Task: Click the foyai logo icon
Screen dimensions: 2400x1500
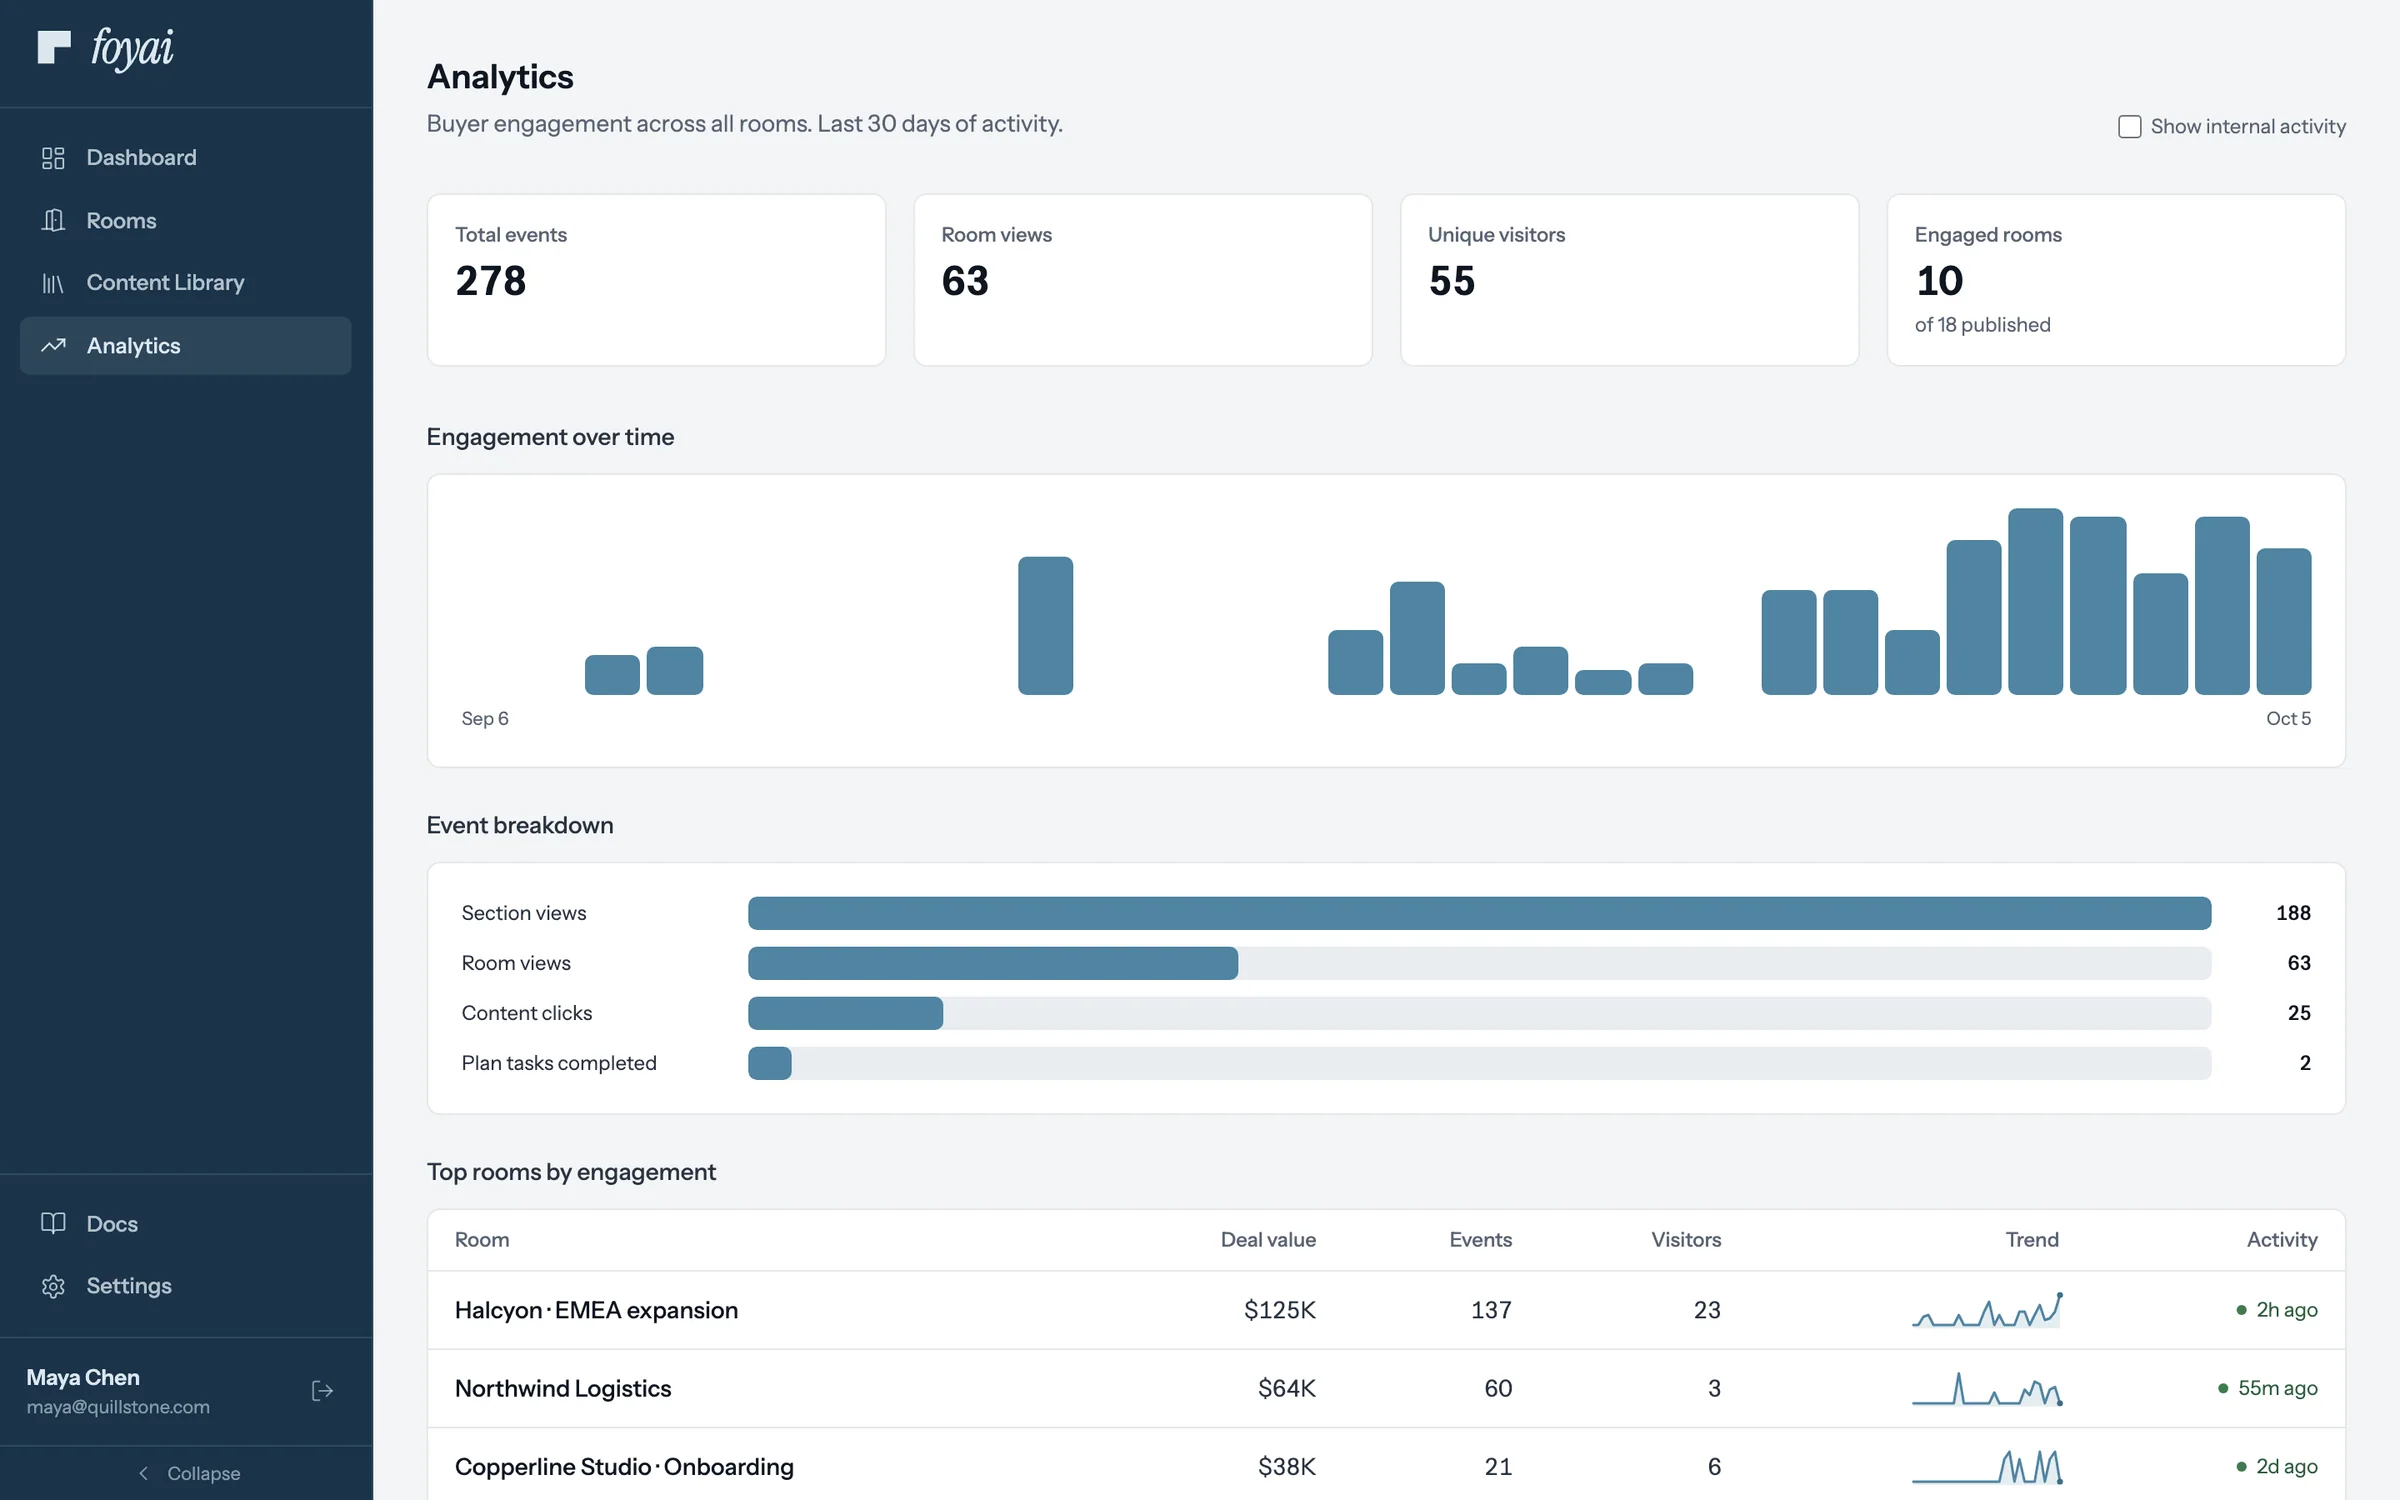Action: point(54,47)
